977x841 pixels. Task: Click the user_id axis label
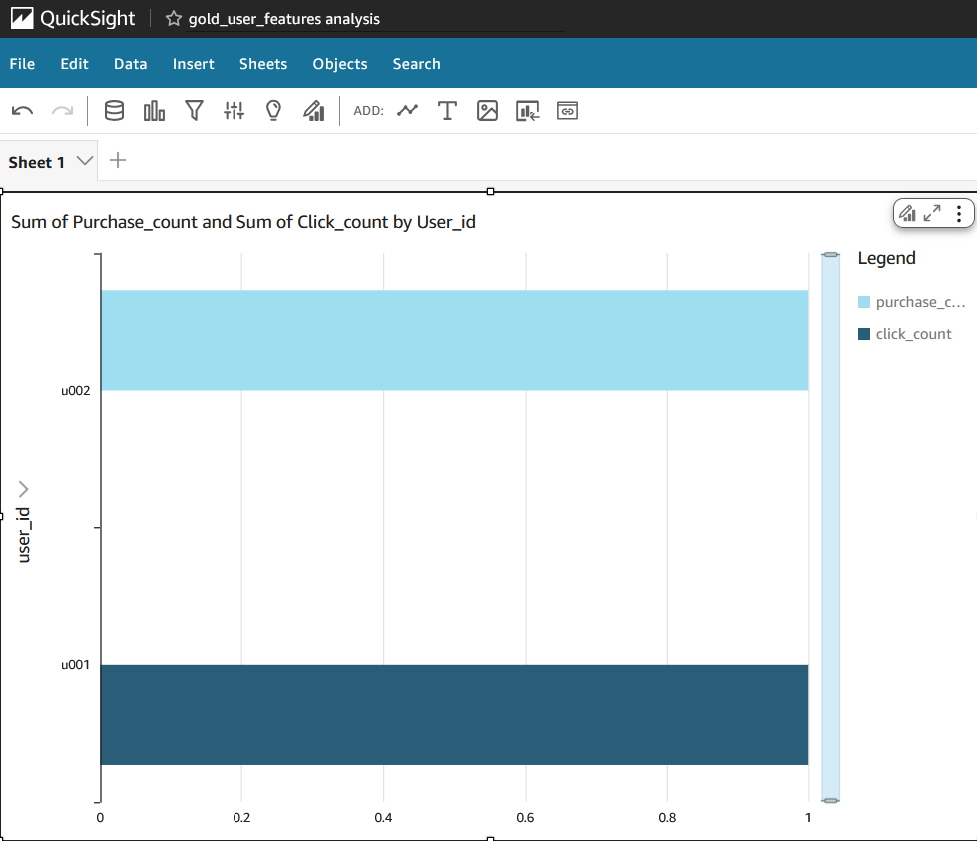click(x=24, y=535)
